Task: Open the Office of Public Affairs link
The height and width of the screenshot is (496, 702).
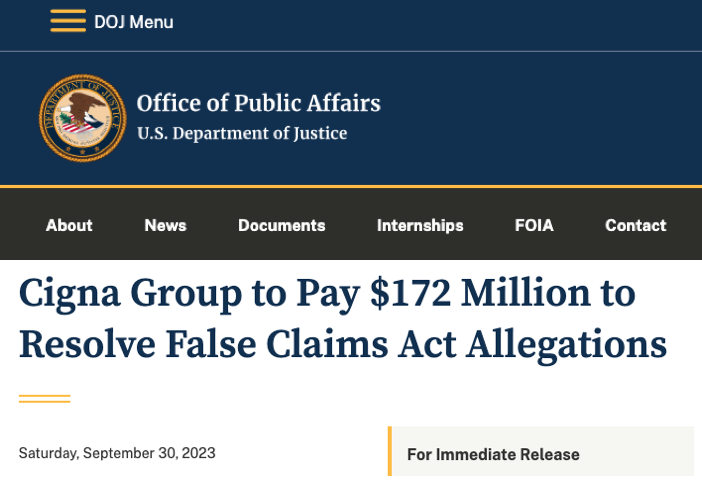Action: pos(258,103)
